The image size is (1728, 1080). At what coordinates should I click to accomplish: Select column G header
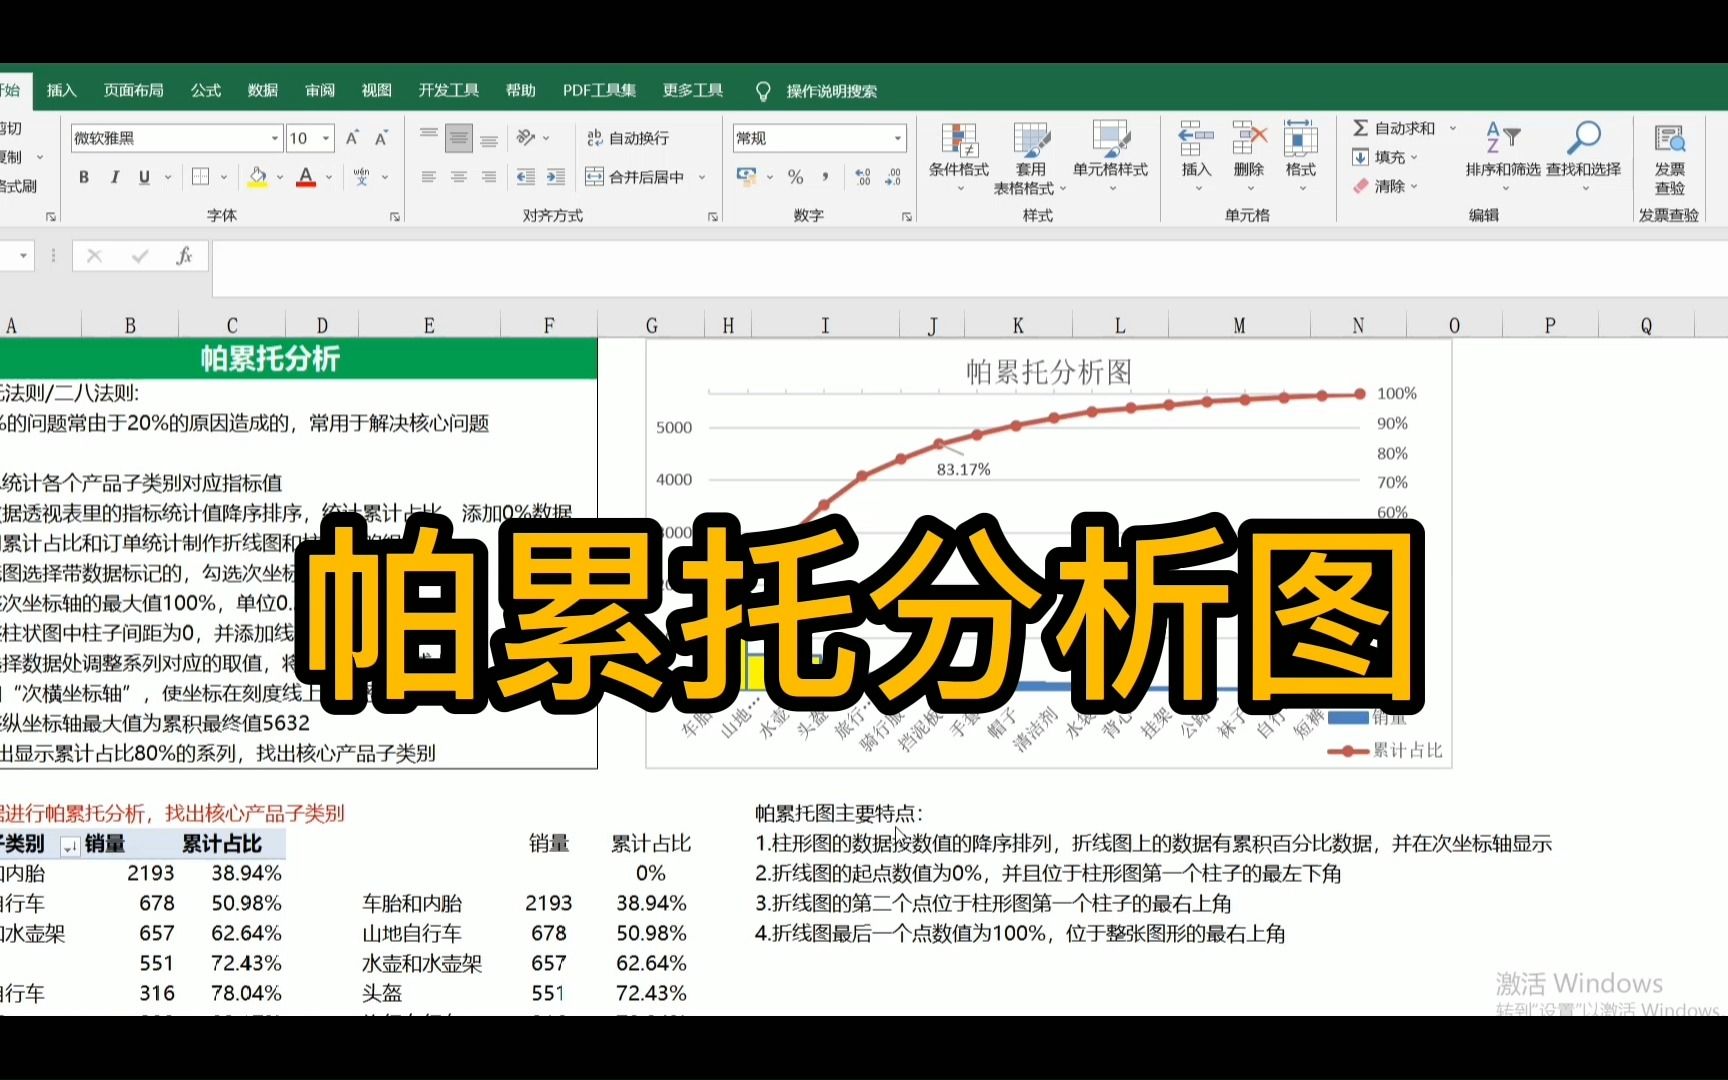coord(651,325)
